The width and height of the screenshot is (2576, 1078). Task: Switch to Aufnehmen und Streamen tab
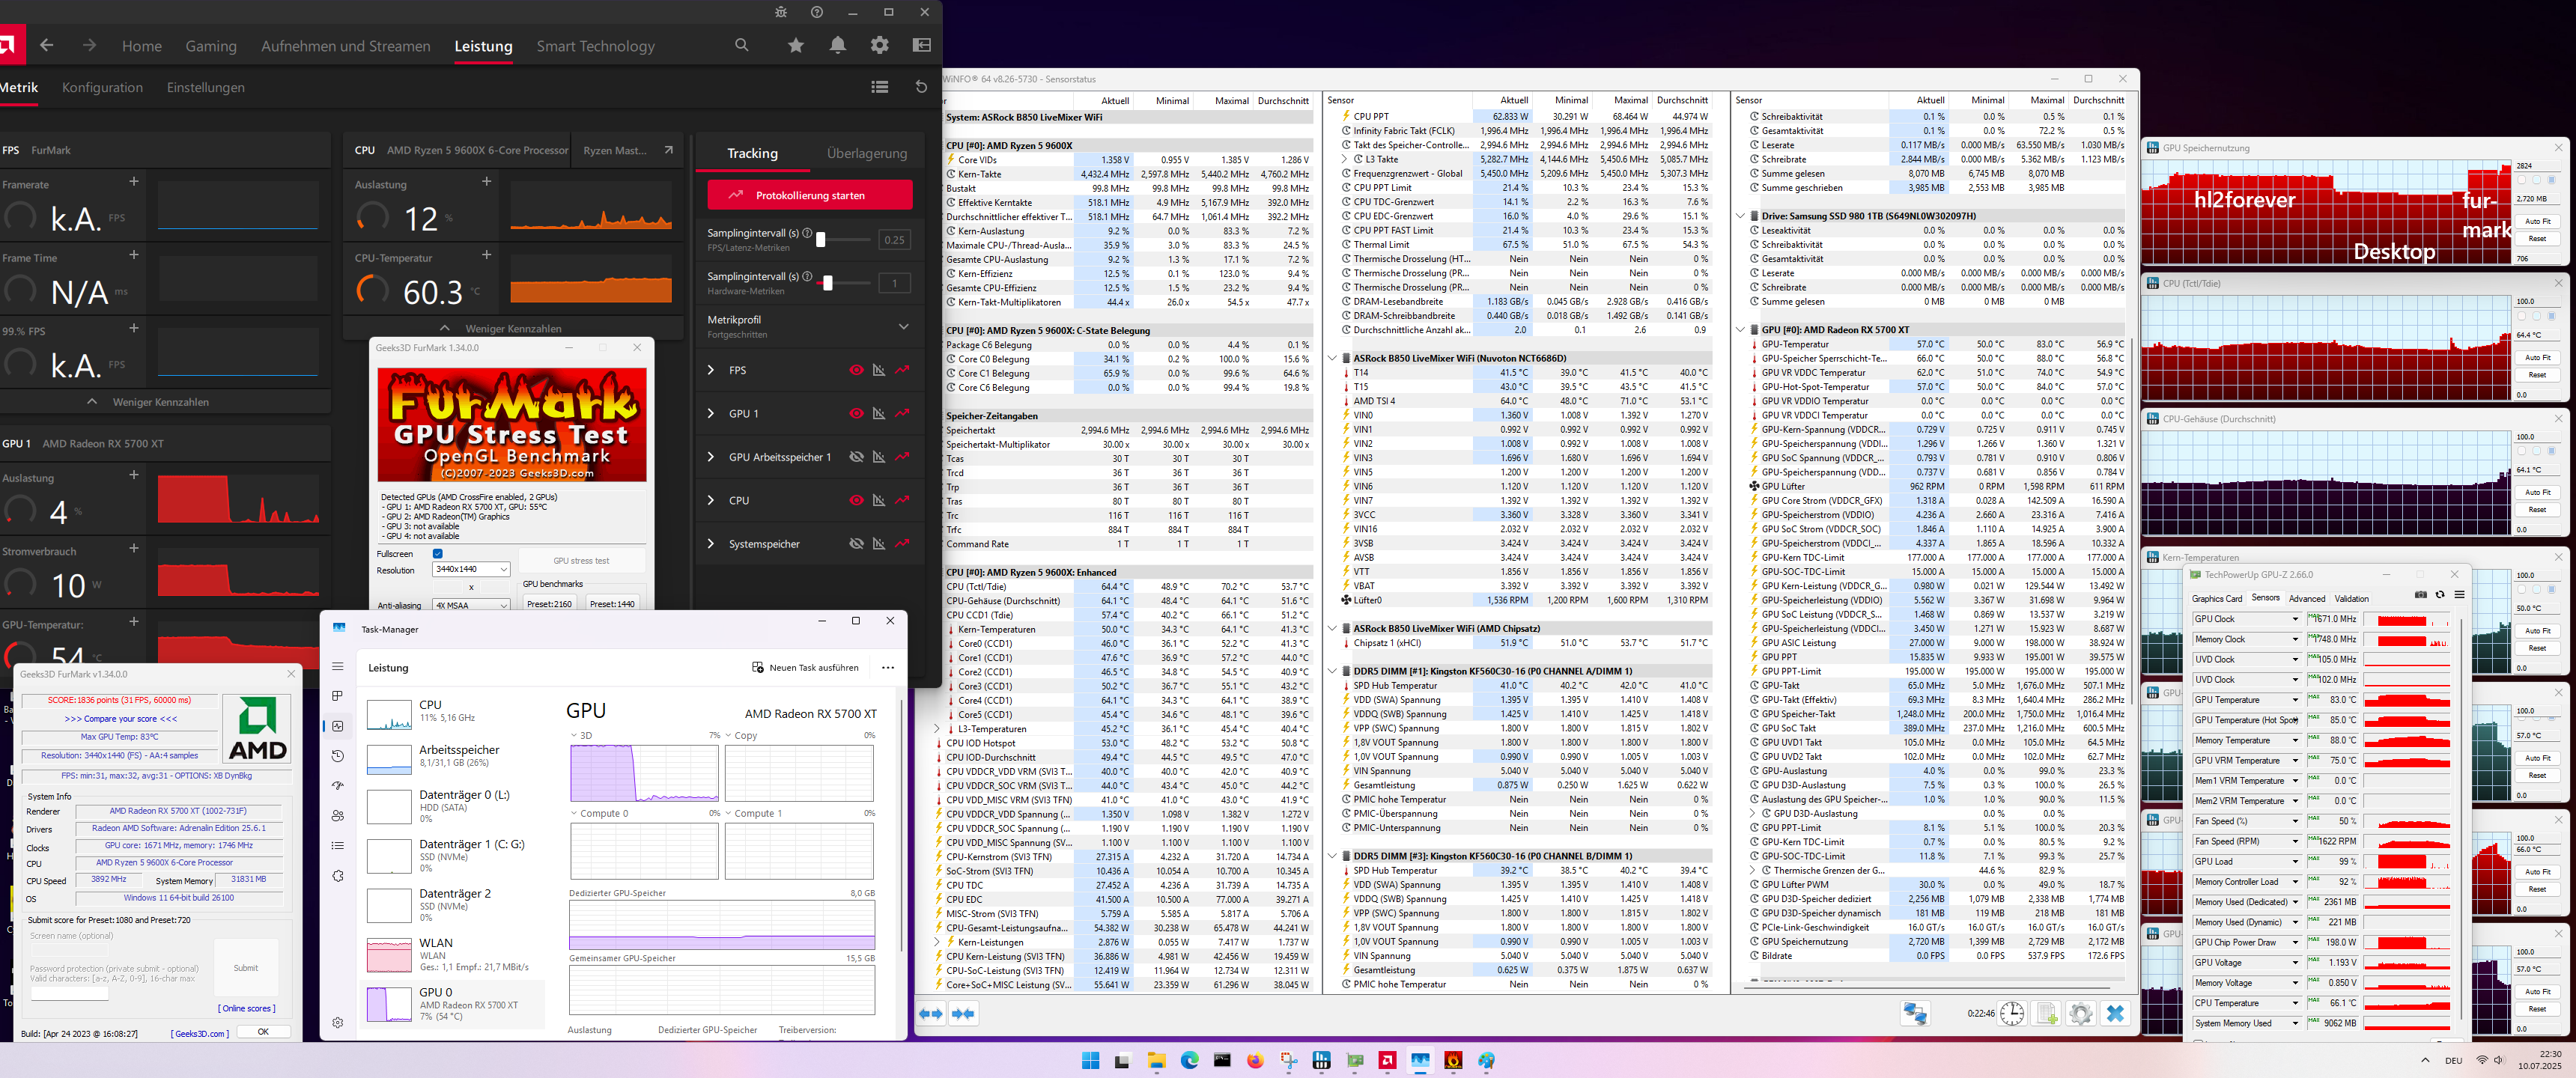click(346, 46)
